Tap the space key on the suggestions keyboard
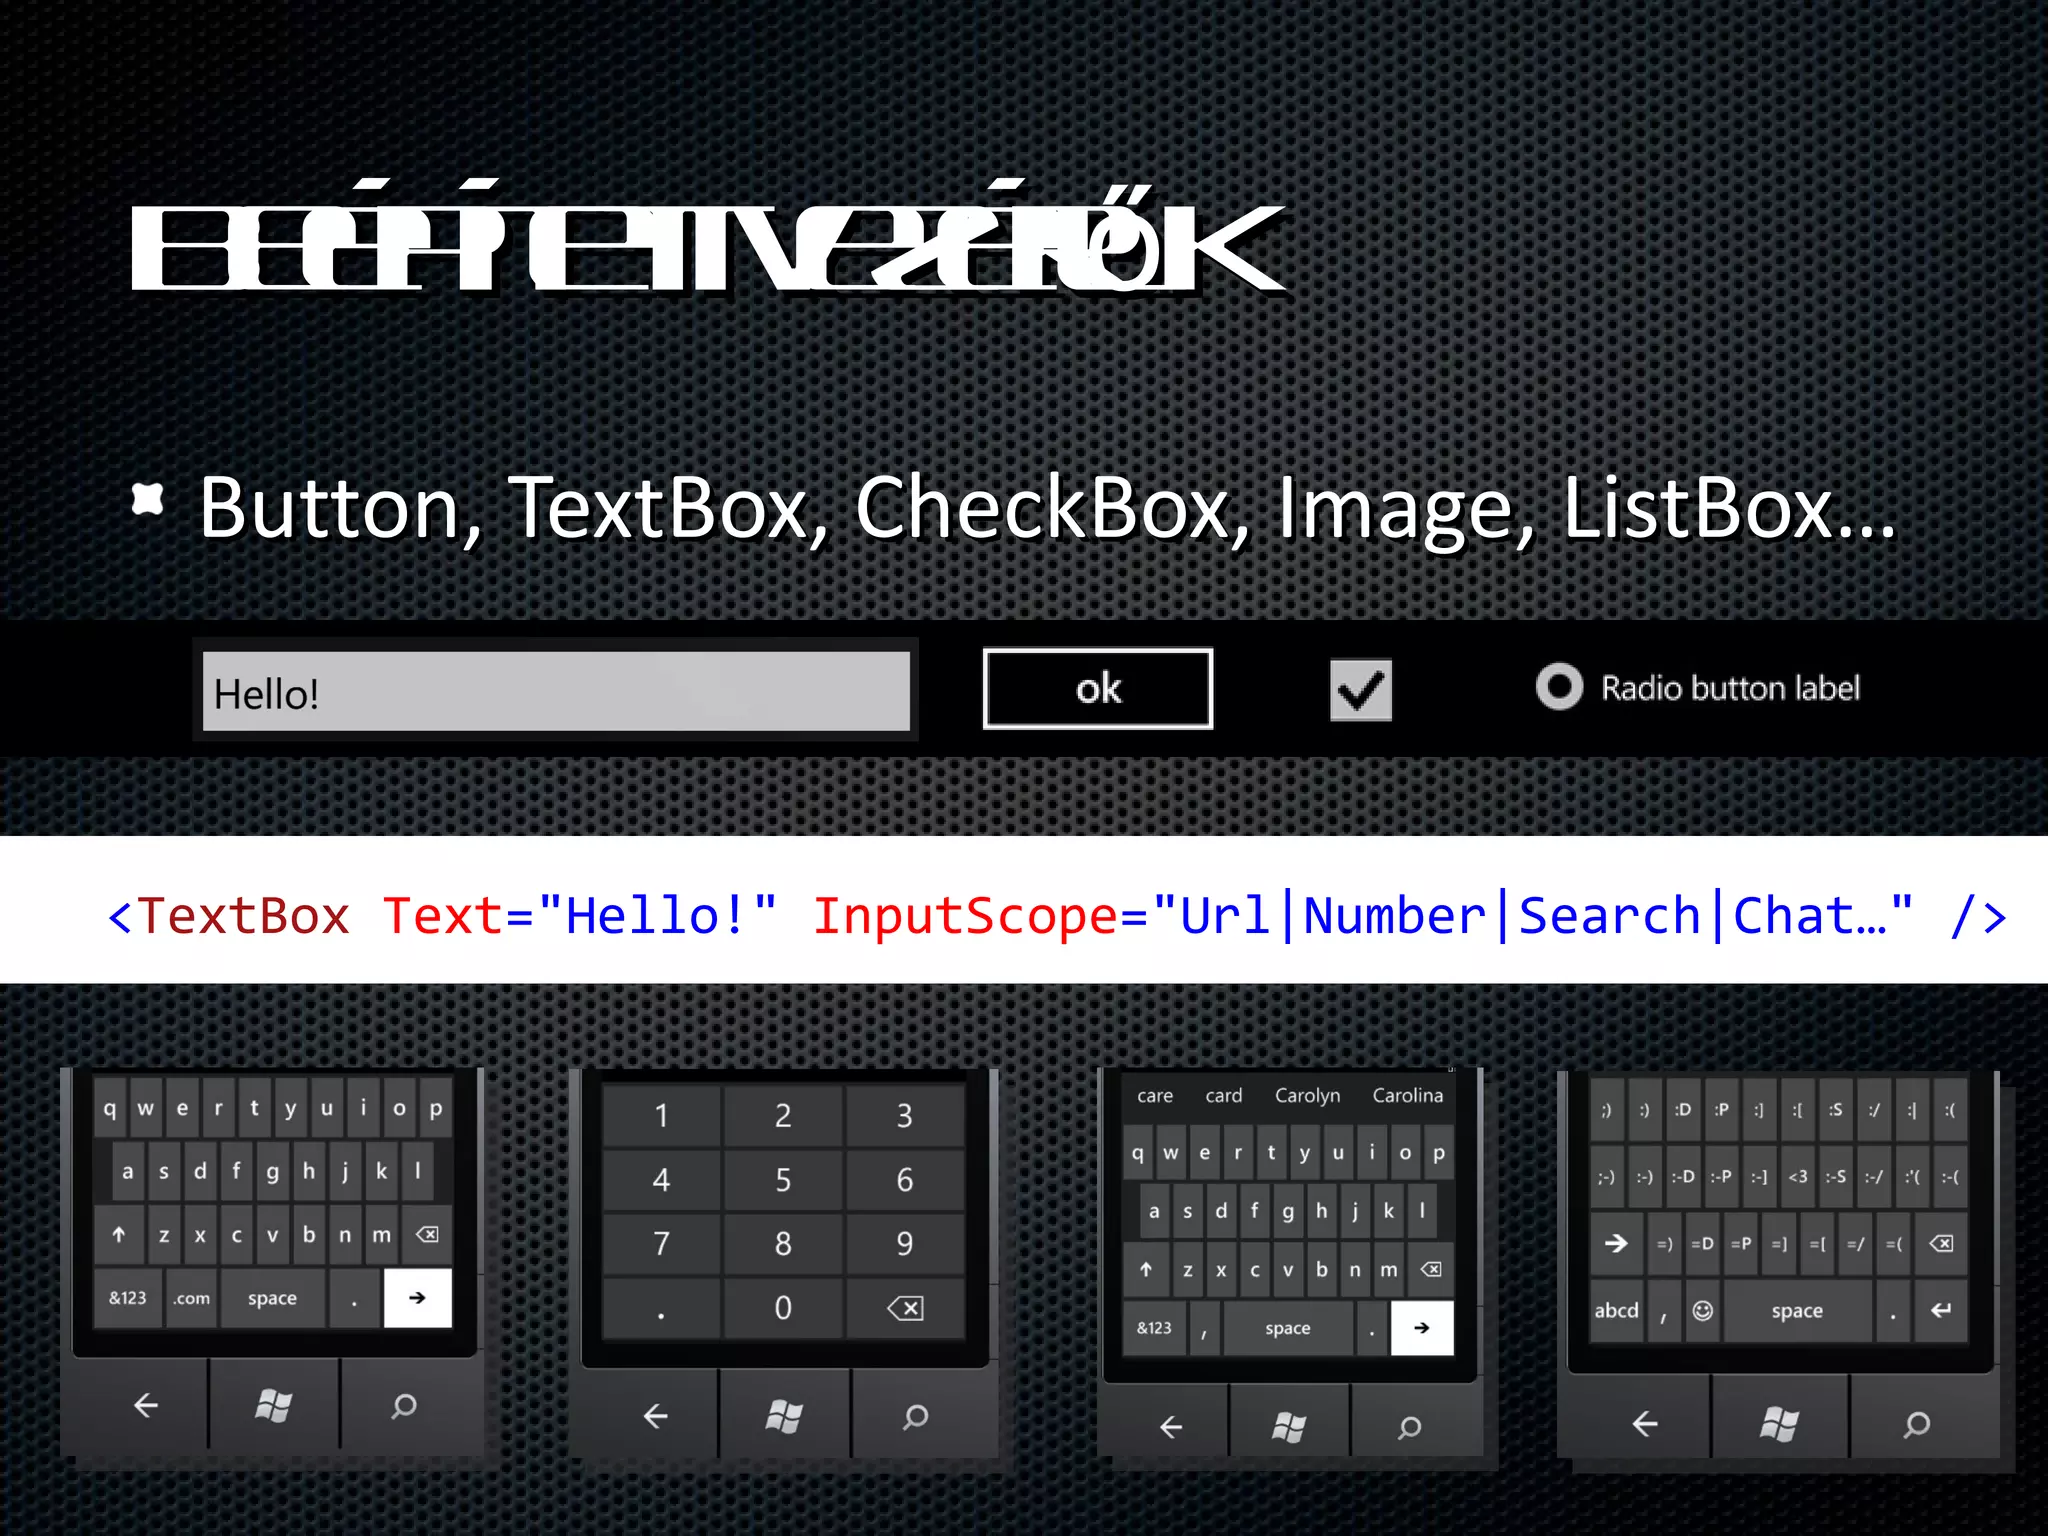The height and width of the screenshot is (1536, 2048). [1288, 1328]
